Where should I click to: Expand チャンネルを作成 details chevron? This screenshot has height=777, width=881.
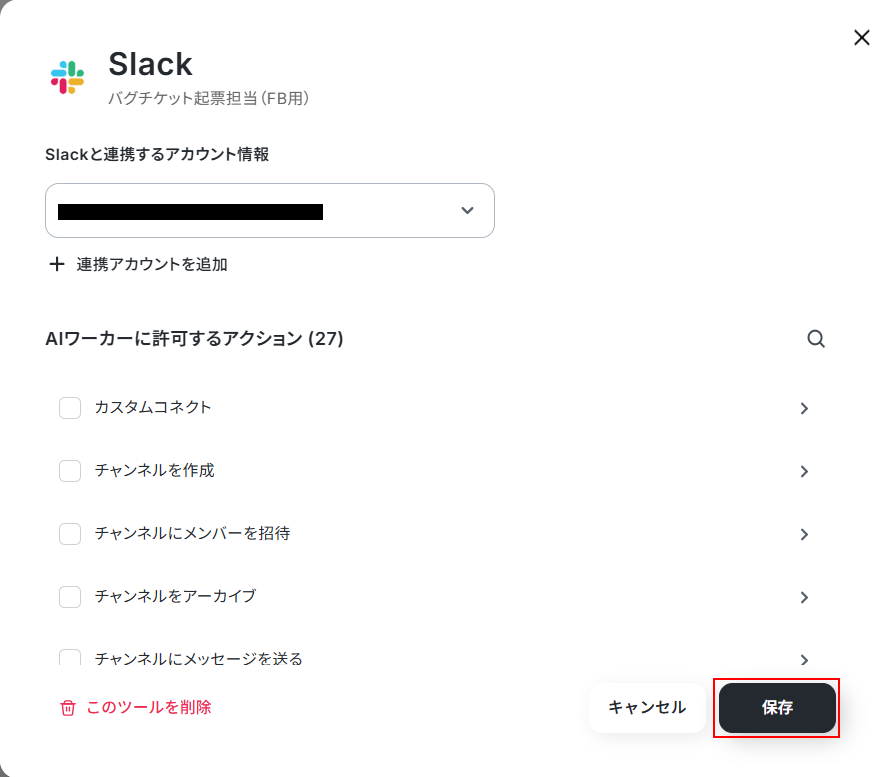tap(804, 471)
